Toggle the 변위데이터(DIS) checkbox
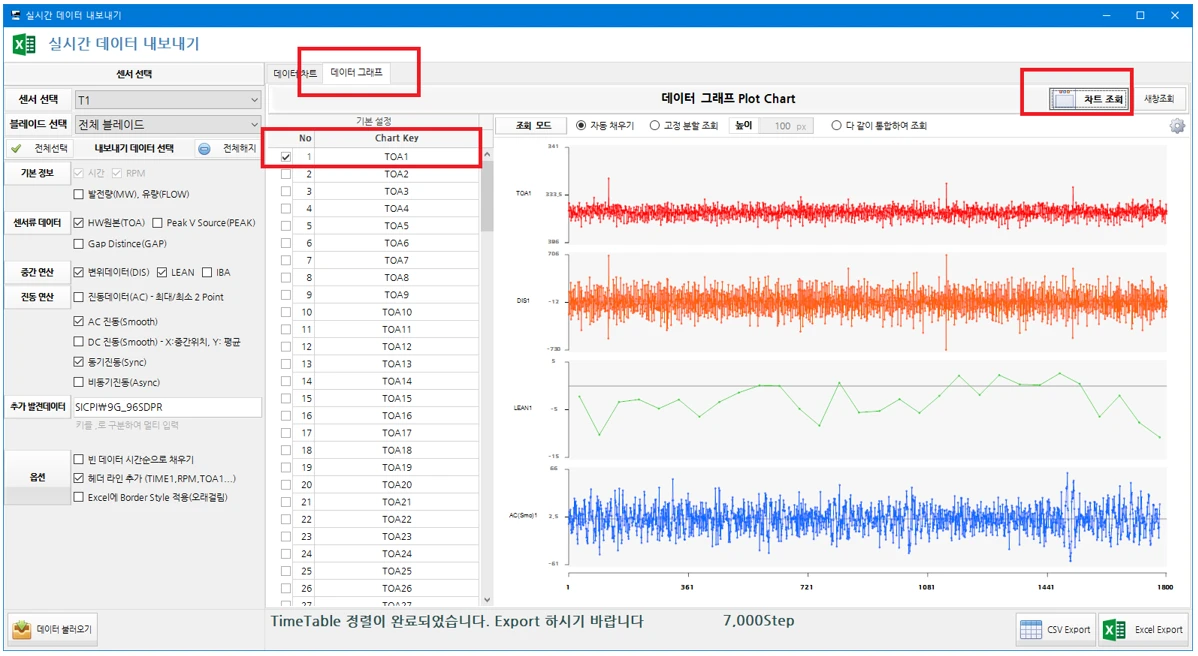This screenshot has height=656, width=1198. point(79,273)
